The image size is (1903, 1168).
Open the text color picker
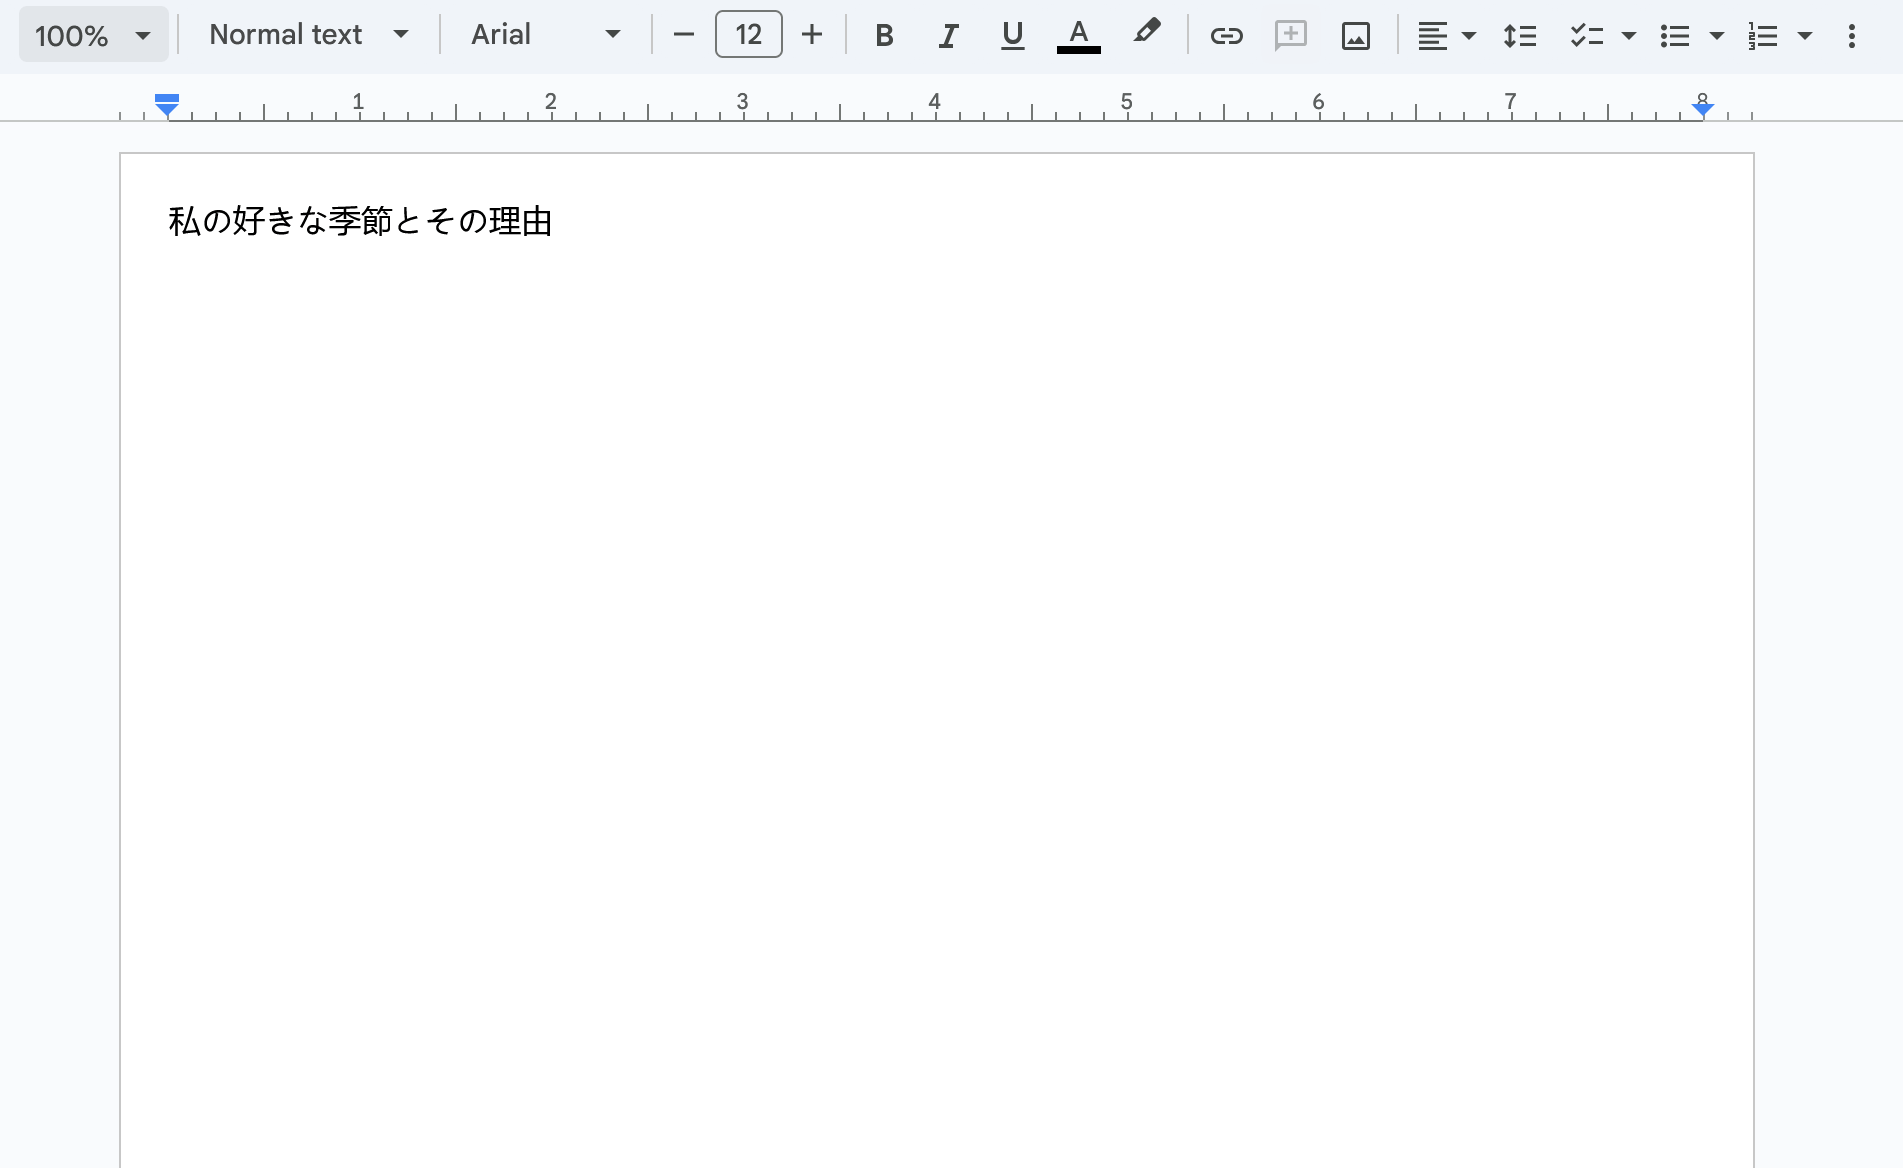1078,36
